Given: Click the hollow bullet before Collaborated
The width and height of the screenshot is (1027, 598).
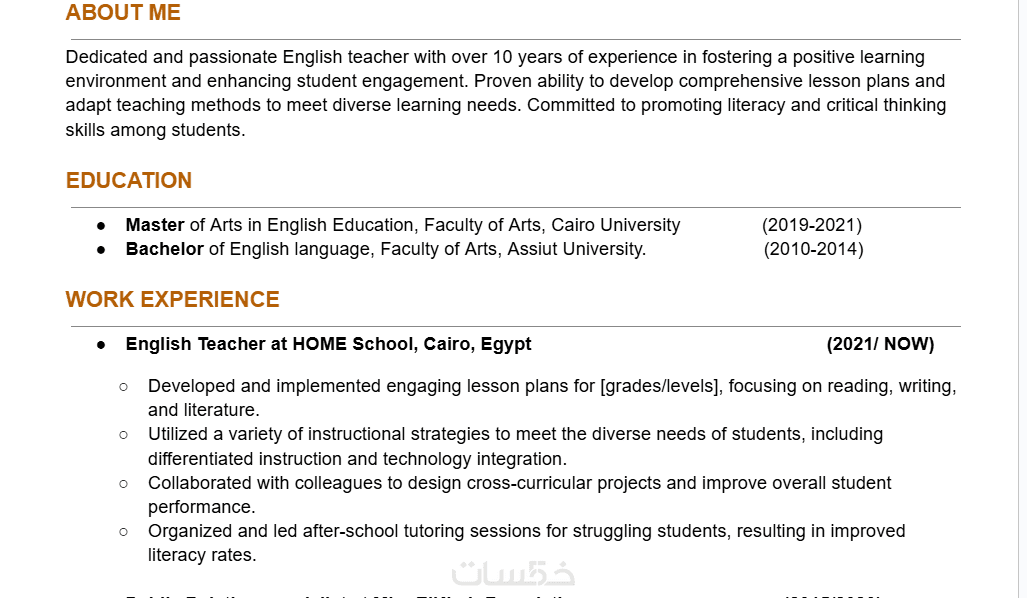Looking at the screenshot, I should tap(124, 483).
